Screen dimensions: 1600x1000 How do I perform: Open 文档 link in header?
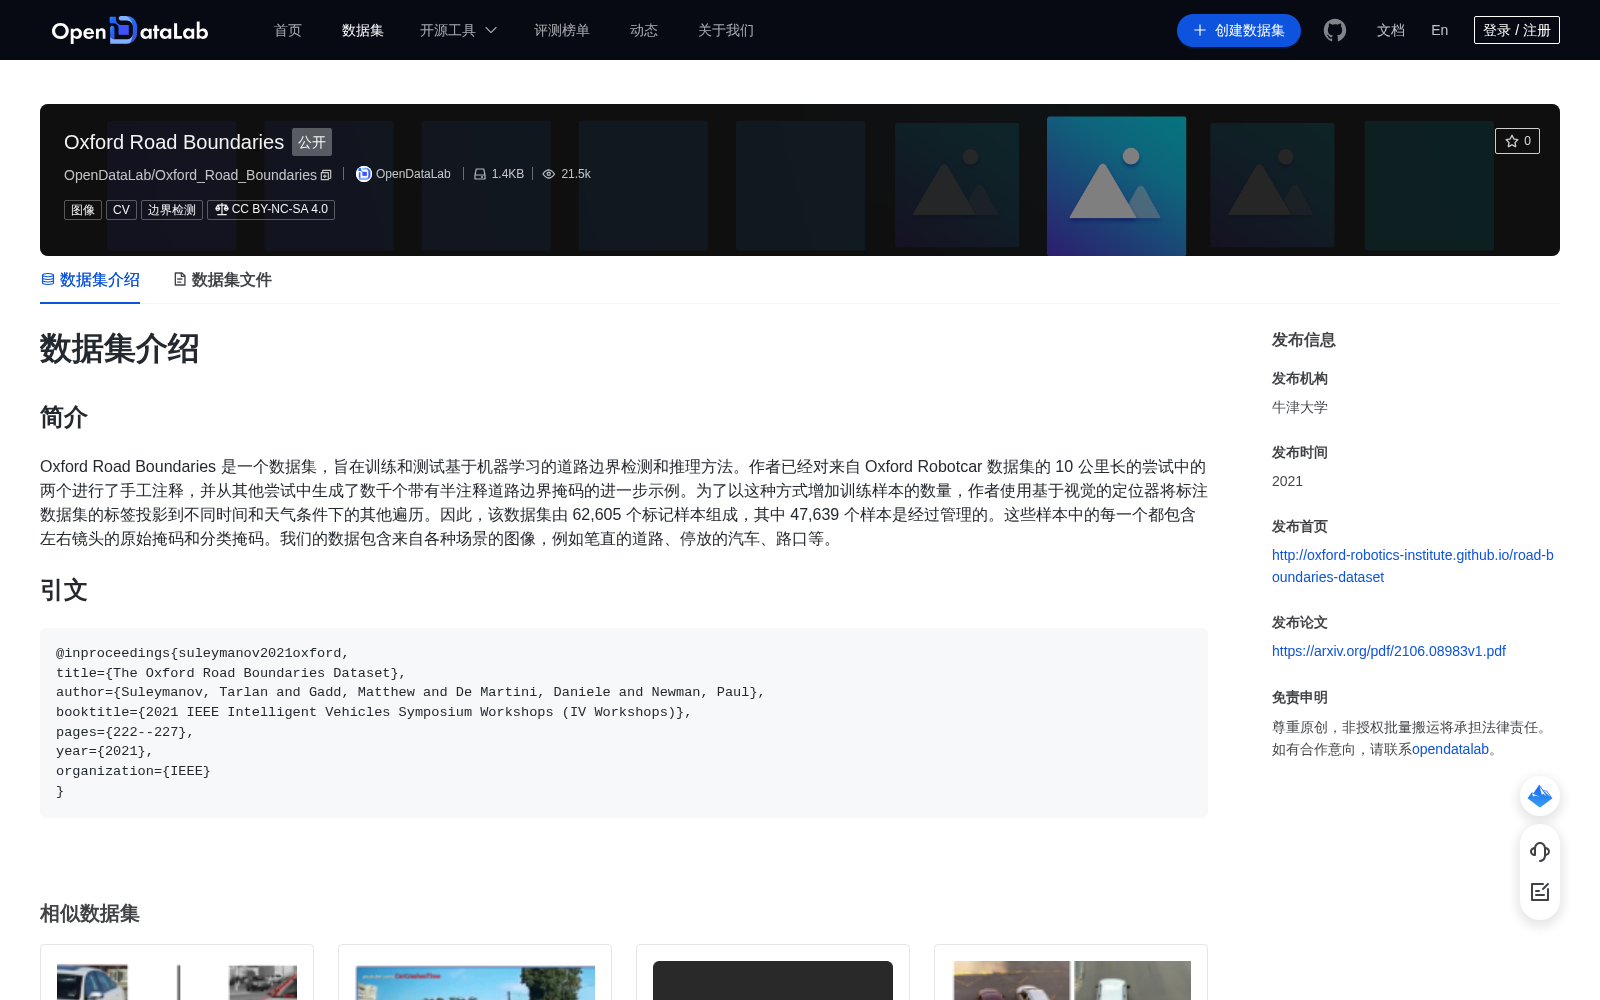point(1391,30)
